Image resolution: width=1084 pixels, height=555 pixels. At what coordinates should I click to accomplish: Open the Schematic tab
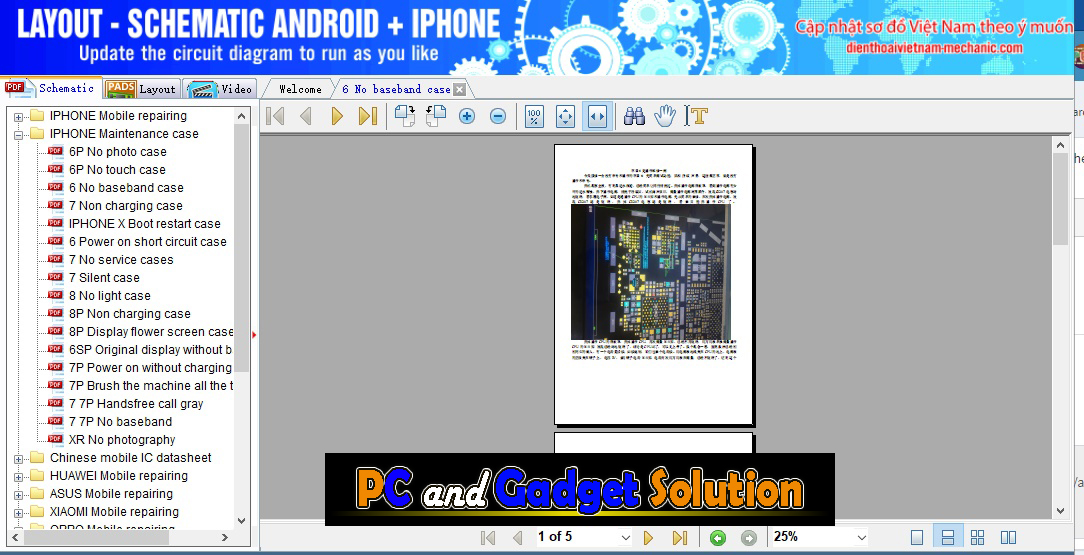(50, 88)
